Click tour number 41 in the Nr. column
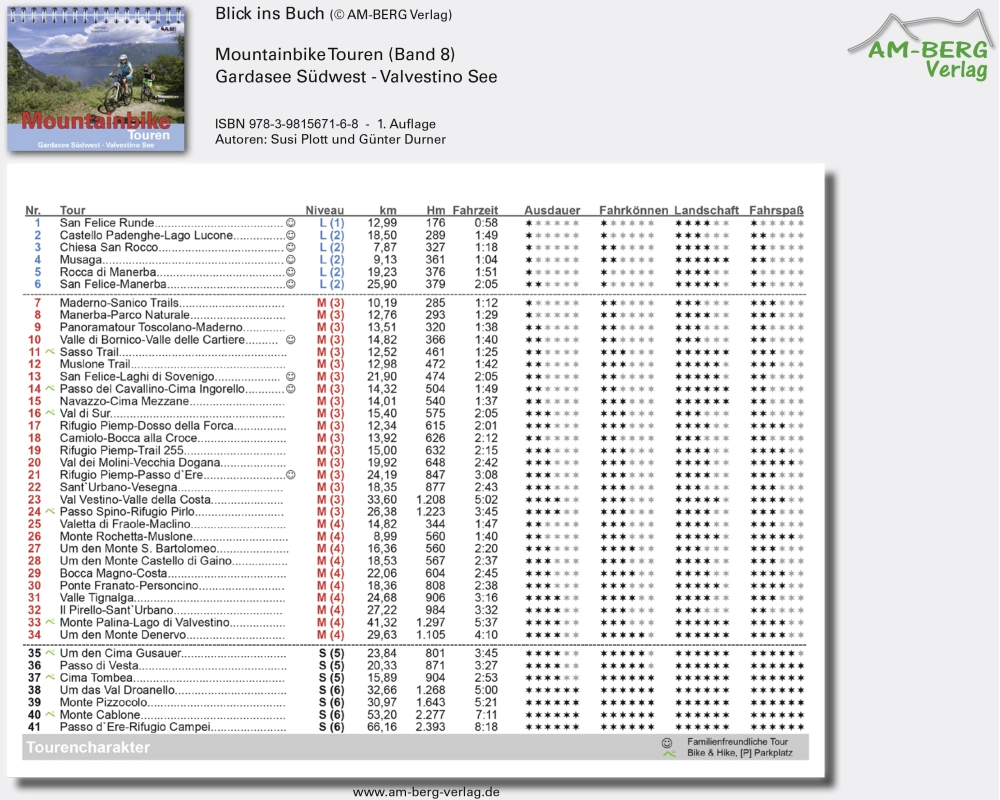1000x800 pixels. (34, 727)
